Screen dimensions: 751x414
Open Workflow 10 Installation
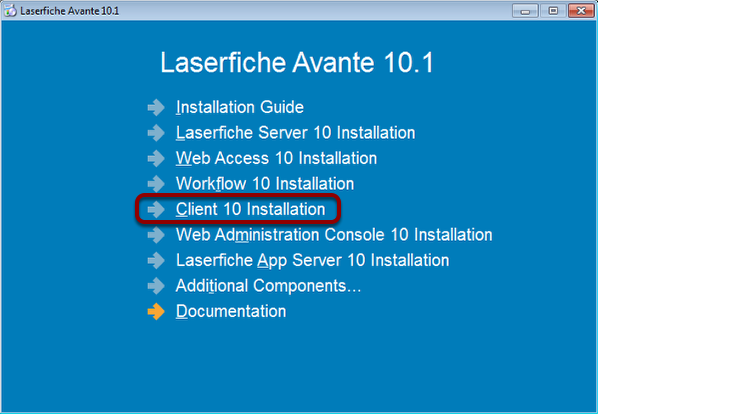(265, 184)
